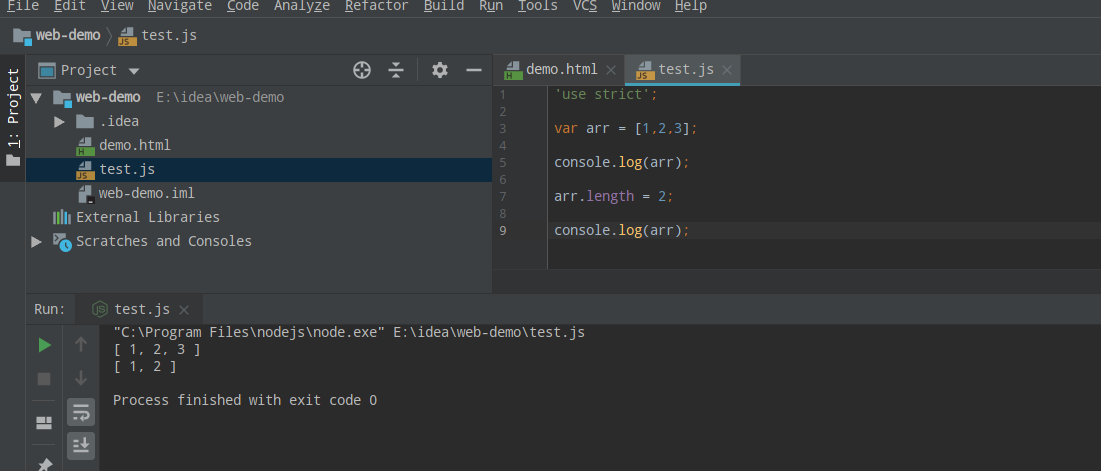The height and width of the screenshot is (471, 1101).
Task: Click the var arr = [1,2,3] line
Action: point(626,128)
